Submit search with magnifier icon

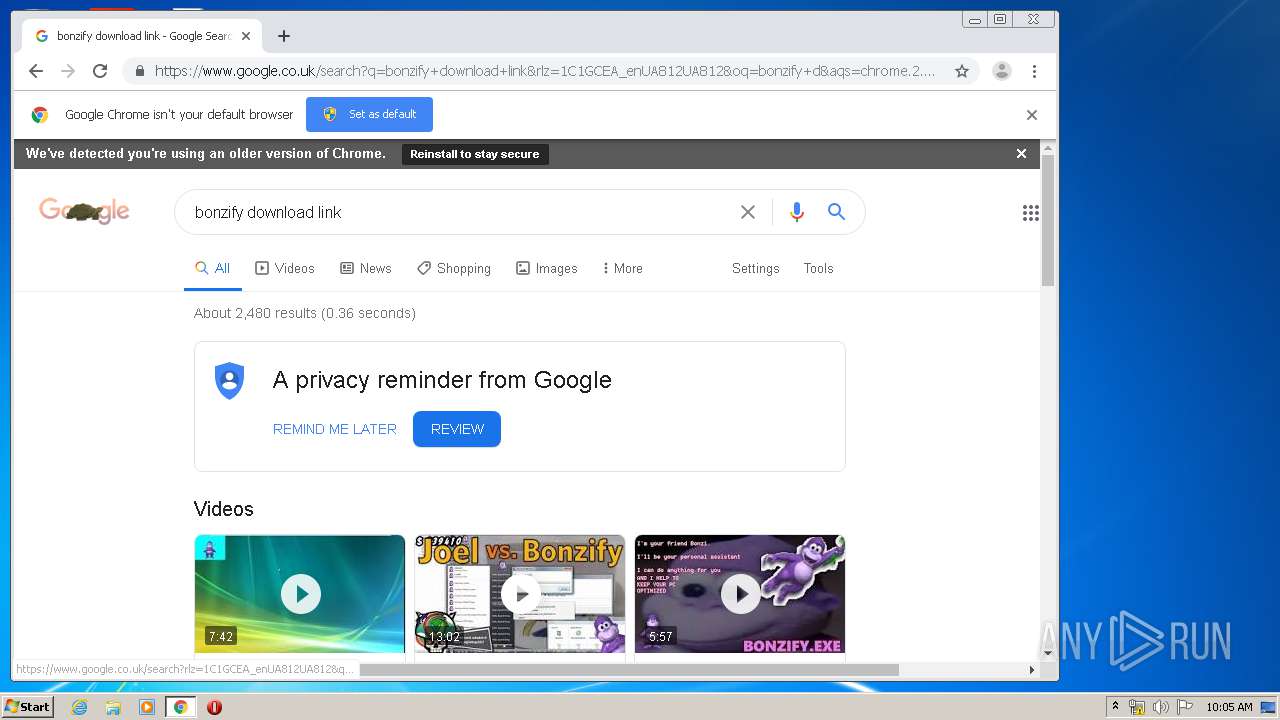pos(836,211)
